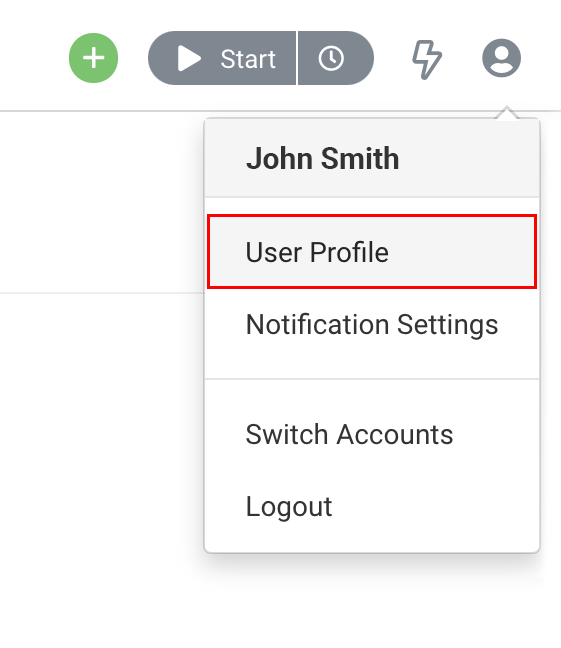This screenshot has width=561, height=648.
Task: Add new item with green circle button
Action: tap(93, 58)
